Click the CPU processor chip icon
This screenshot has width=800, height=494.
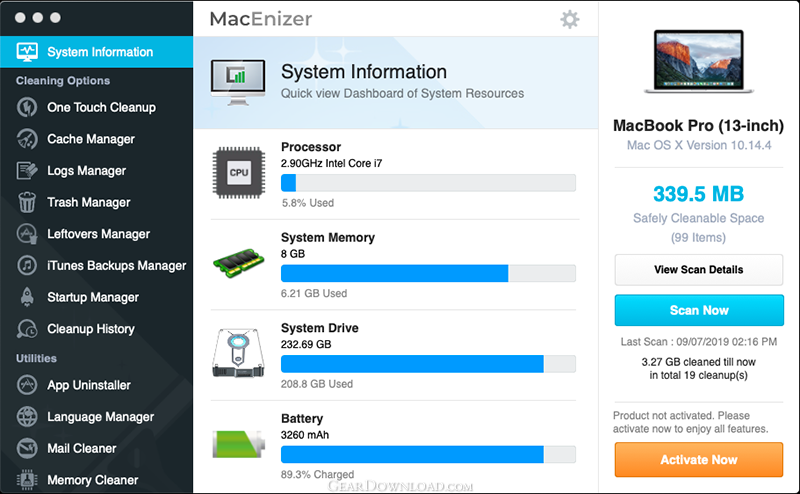coord(239,172)
